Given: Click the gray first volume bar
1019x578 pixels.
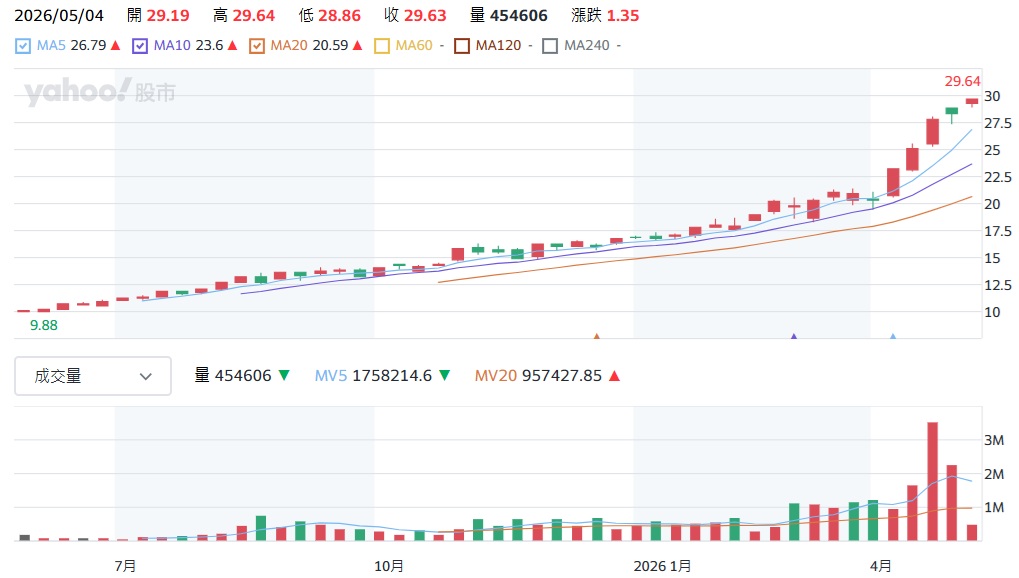Looking at the screenshot, I should [x=25, y=538].
